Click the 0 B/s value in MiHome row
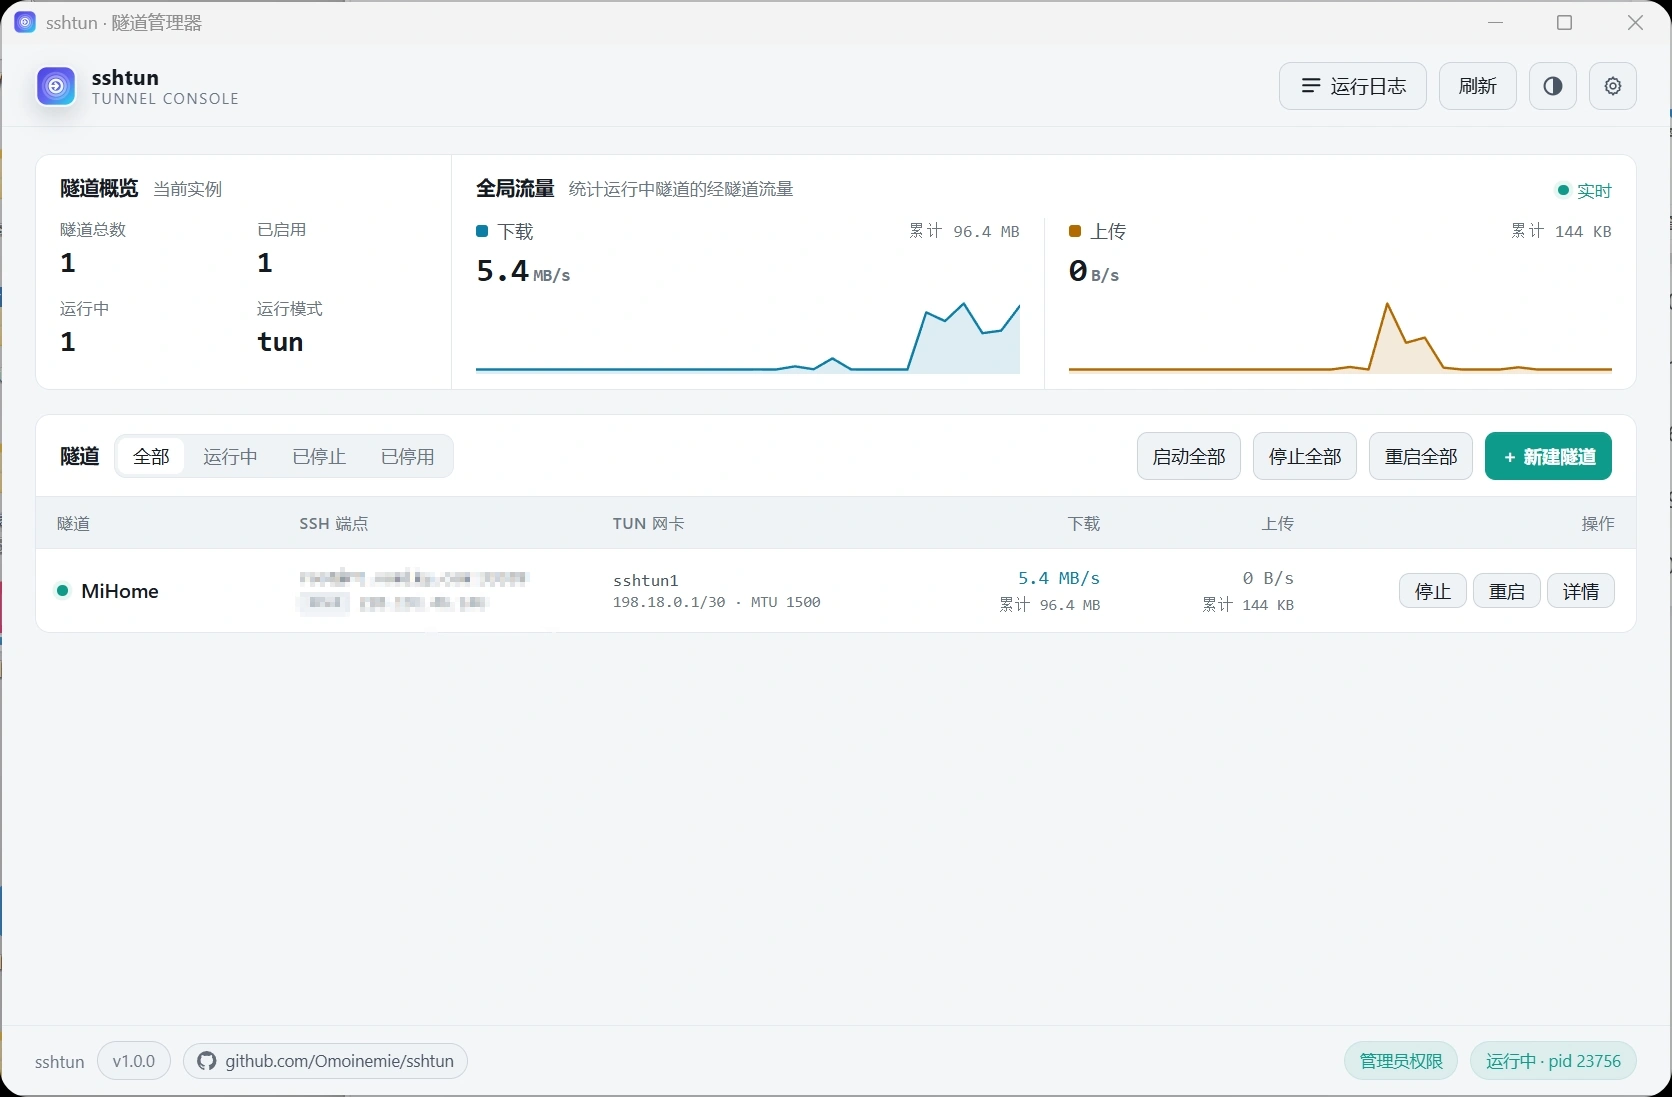The height and width of the screenshot is (1097, 1672). pyautogui.click(x=1268, y=578)
